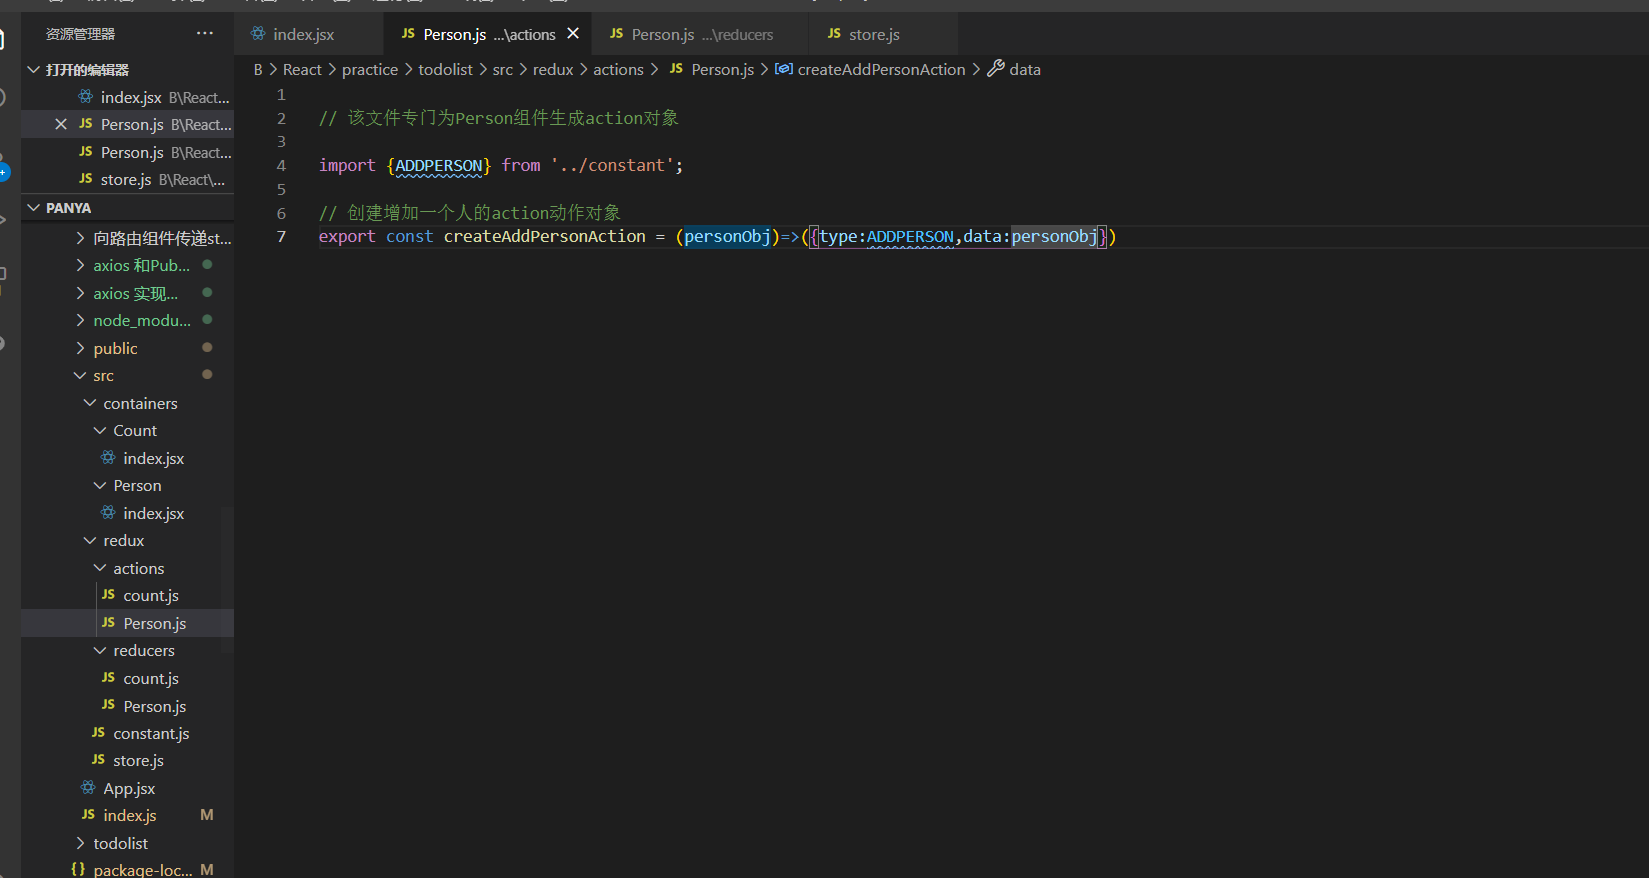The width and height of the screenshot is (1649, 878).
Task: Click the actions breadcrumb segment
Action: click(x=618, y=69)
